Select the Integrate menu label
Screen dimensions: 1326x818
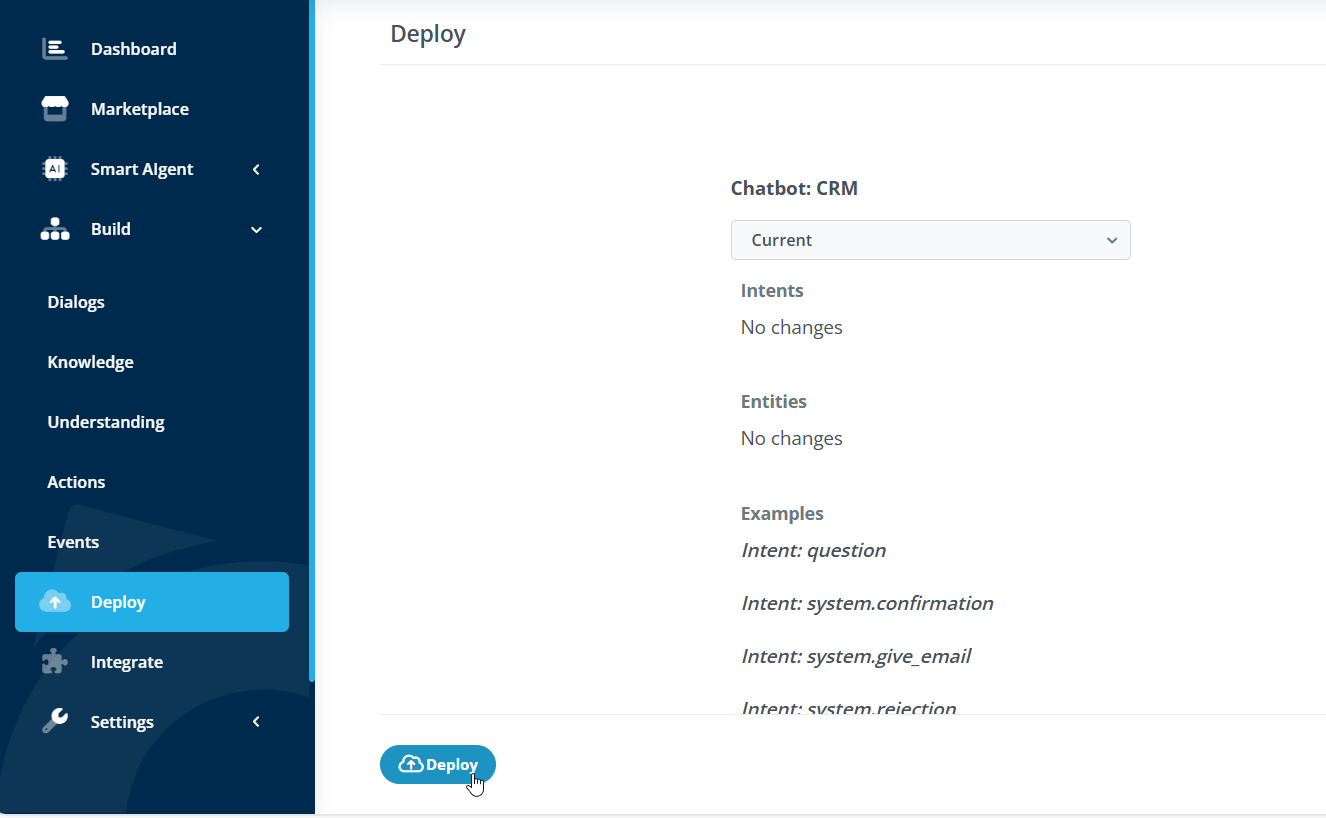pyautogui.click(x=126, y=662)
